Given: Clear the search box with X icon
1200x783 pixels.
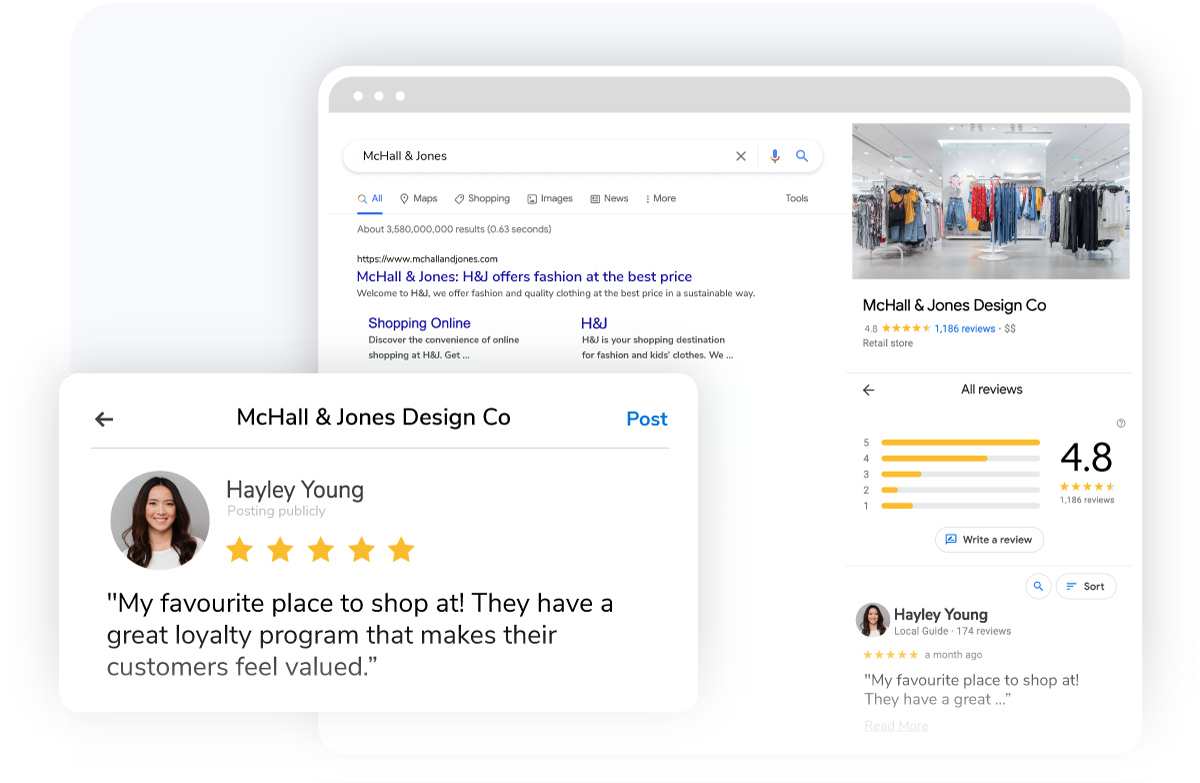Looking at the screenshot, I should 741,156.
